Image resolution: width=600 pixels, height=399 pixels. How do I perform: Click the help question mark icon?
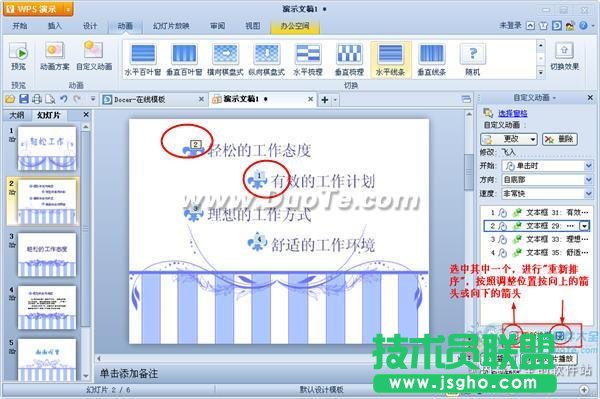[583, 26]
